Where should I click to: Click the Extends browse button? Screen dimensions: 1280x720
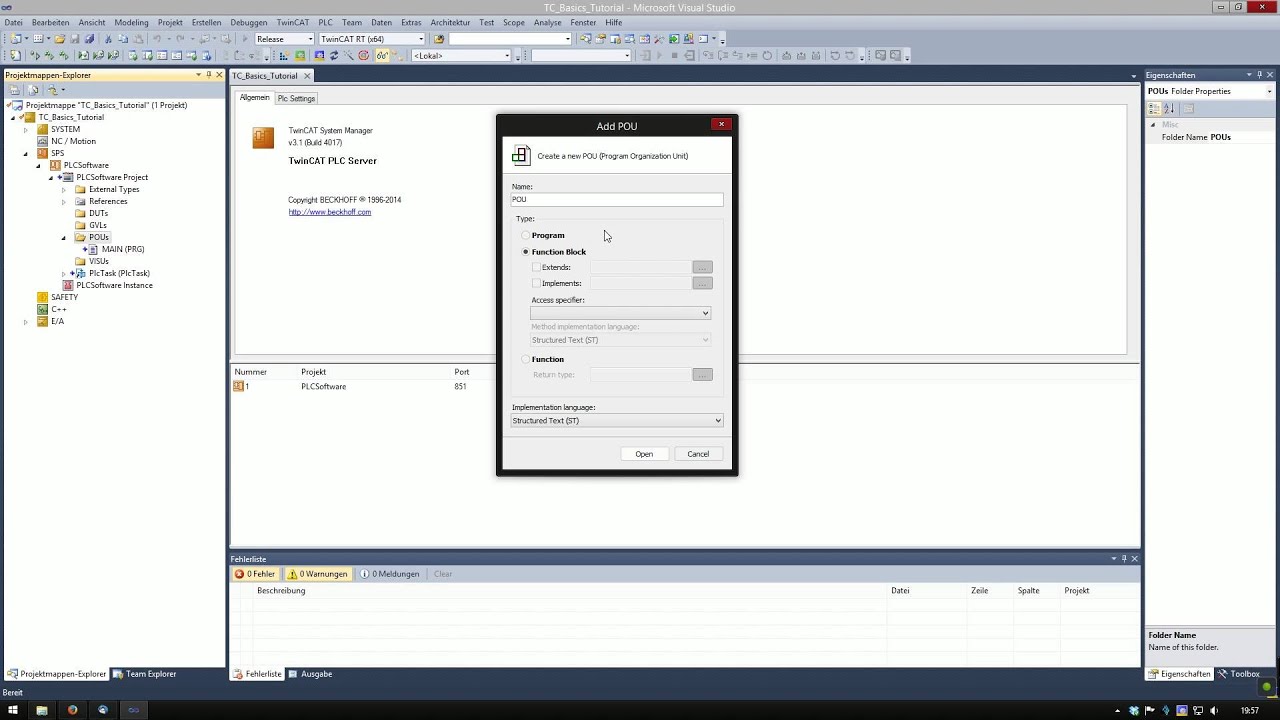[x=702, y=267]
